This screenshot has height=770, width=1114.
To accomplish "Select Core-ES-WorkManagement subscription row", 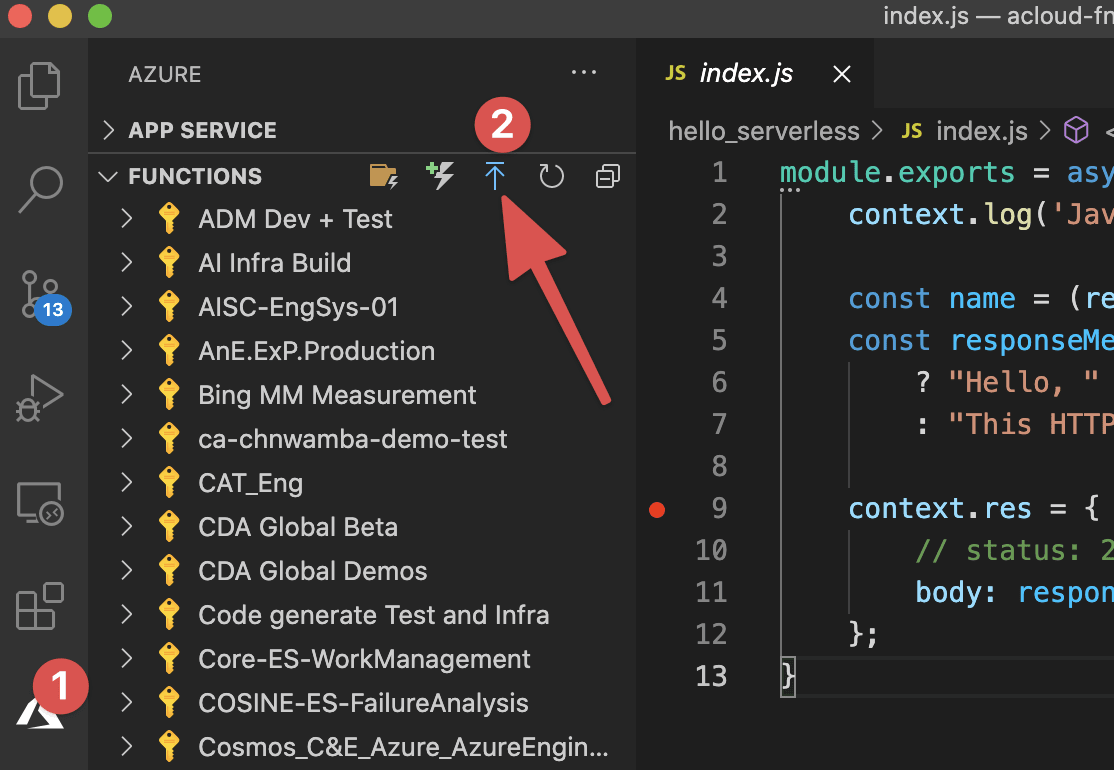I will tap(362, 659).
